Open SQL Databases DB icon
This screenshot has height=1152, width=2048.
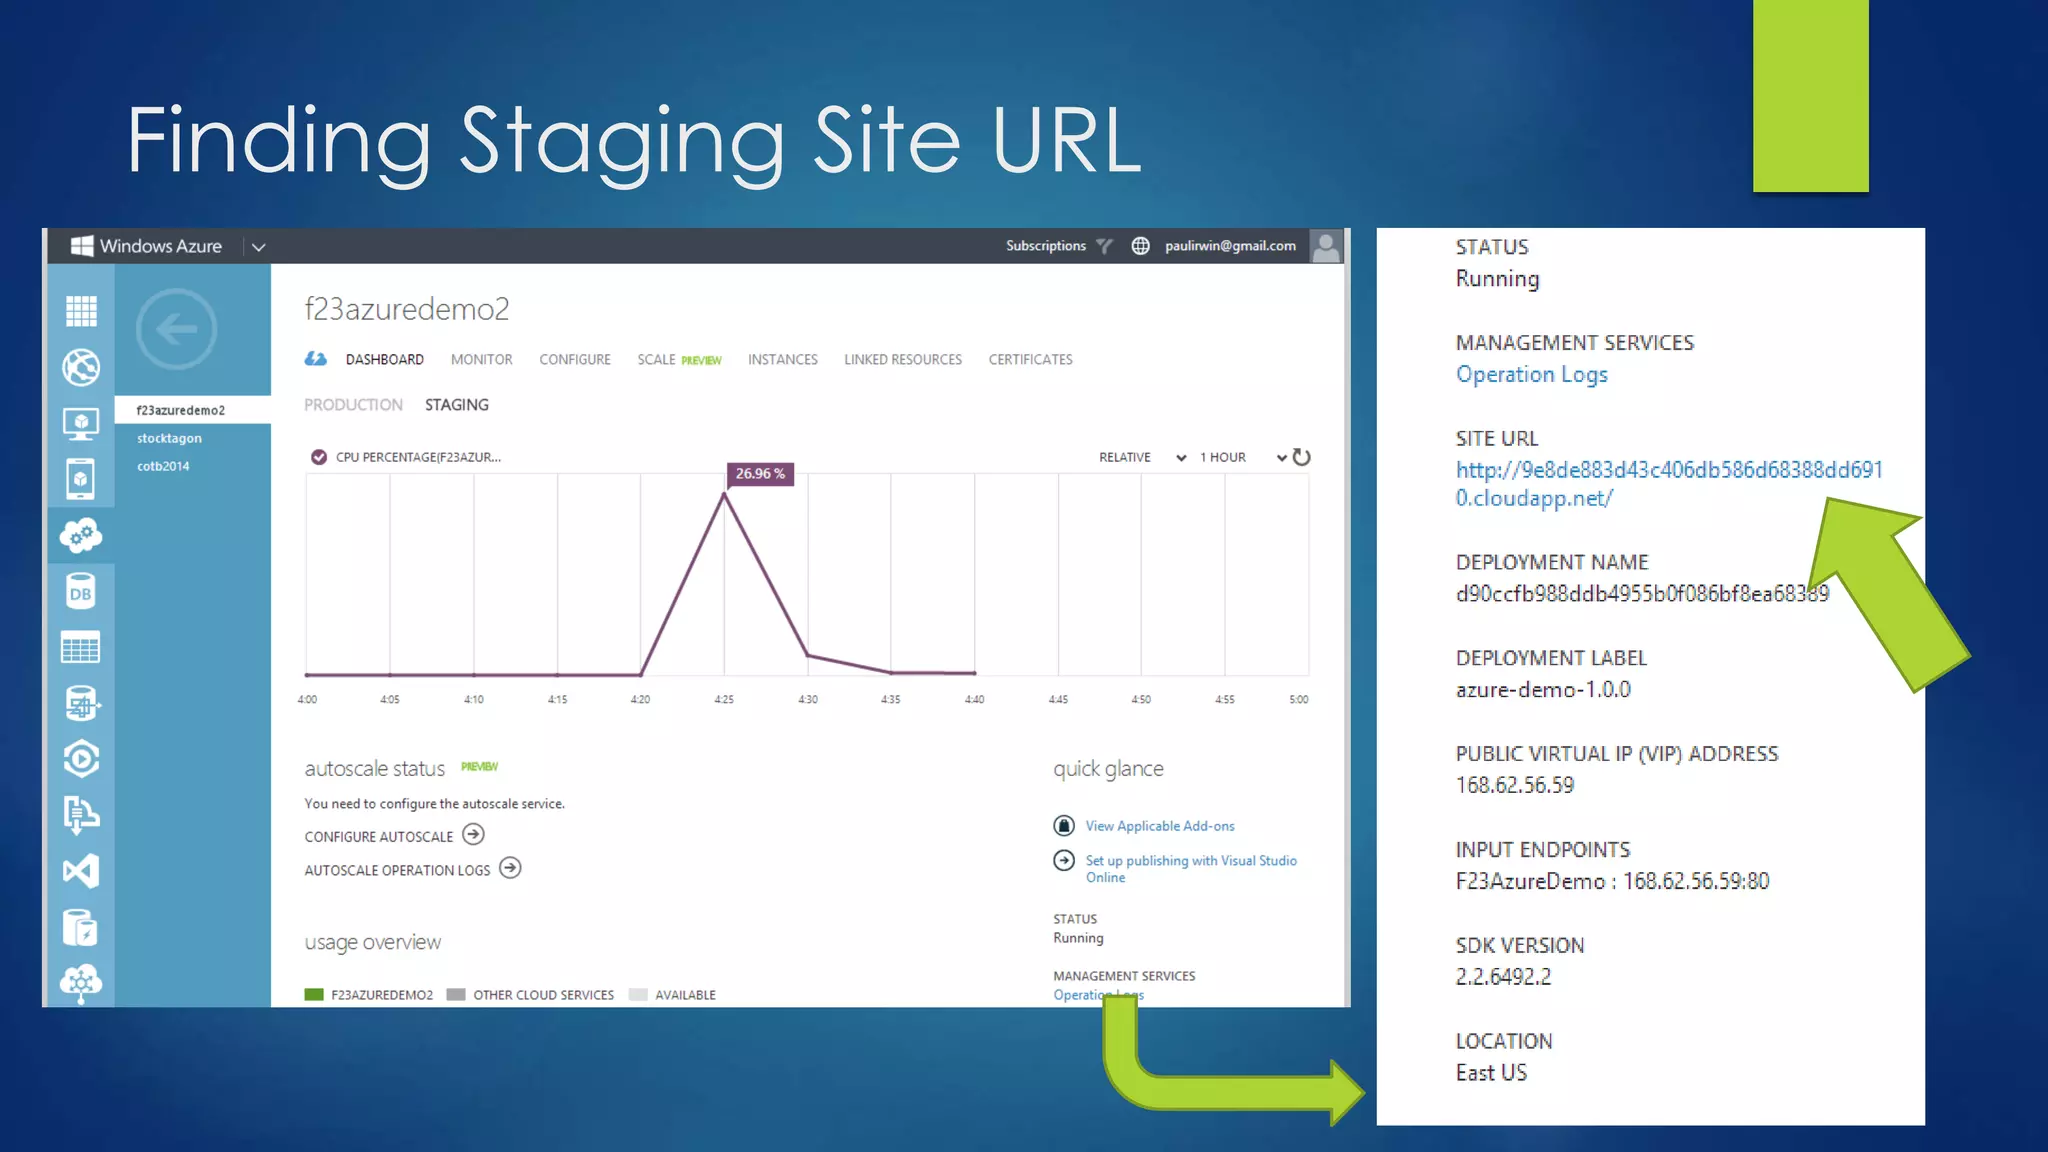click(x=81, y=592)
